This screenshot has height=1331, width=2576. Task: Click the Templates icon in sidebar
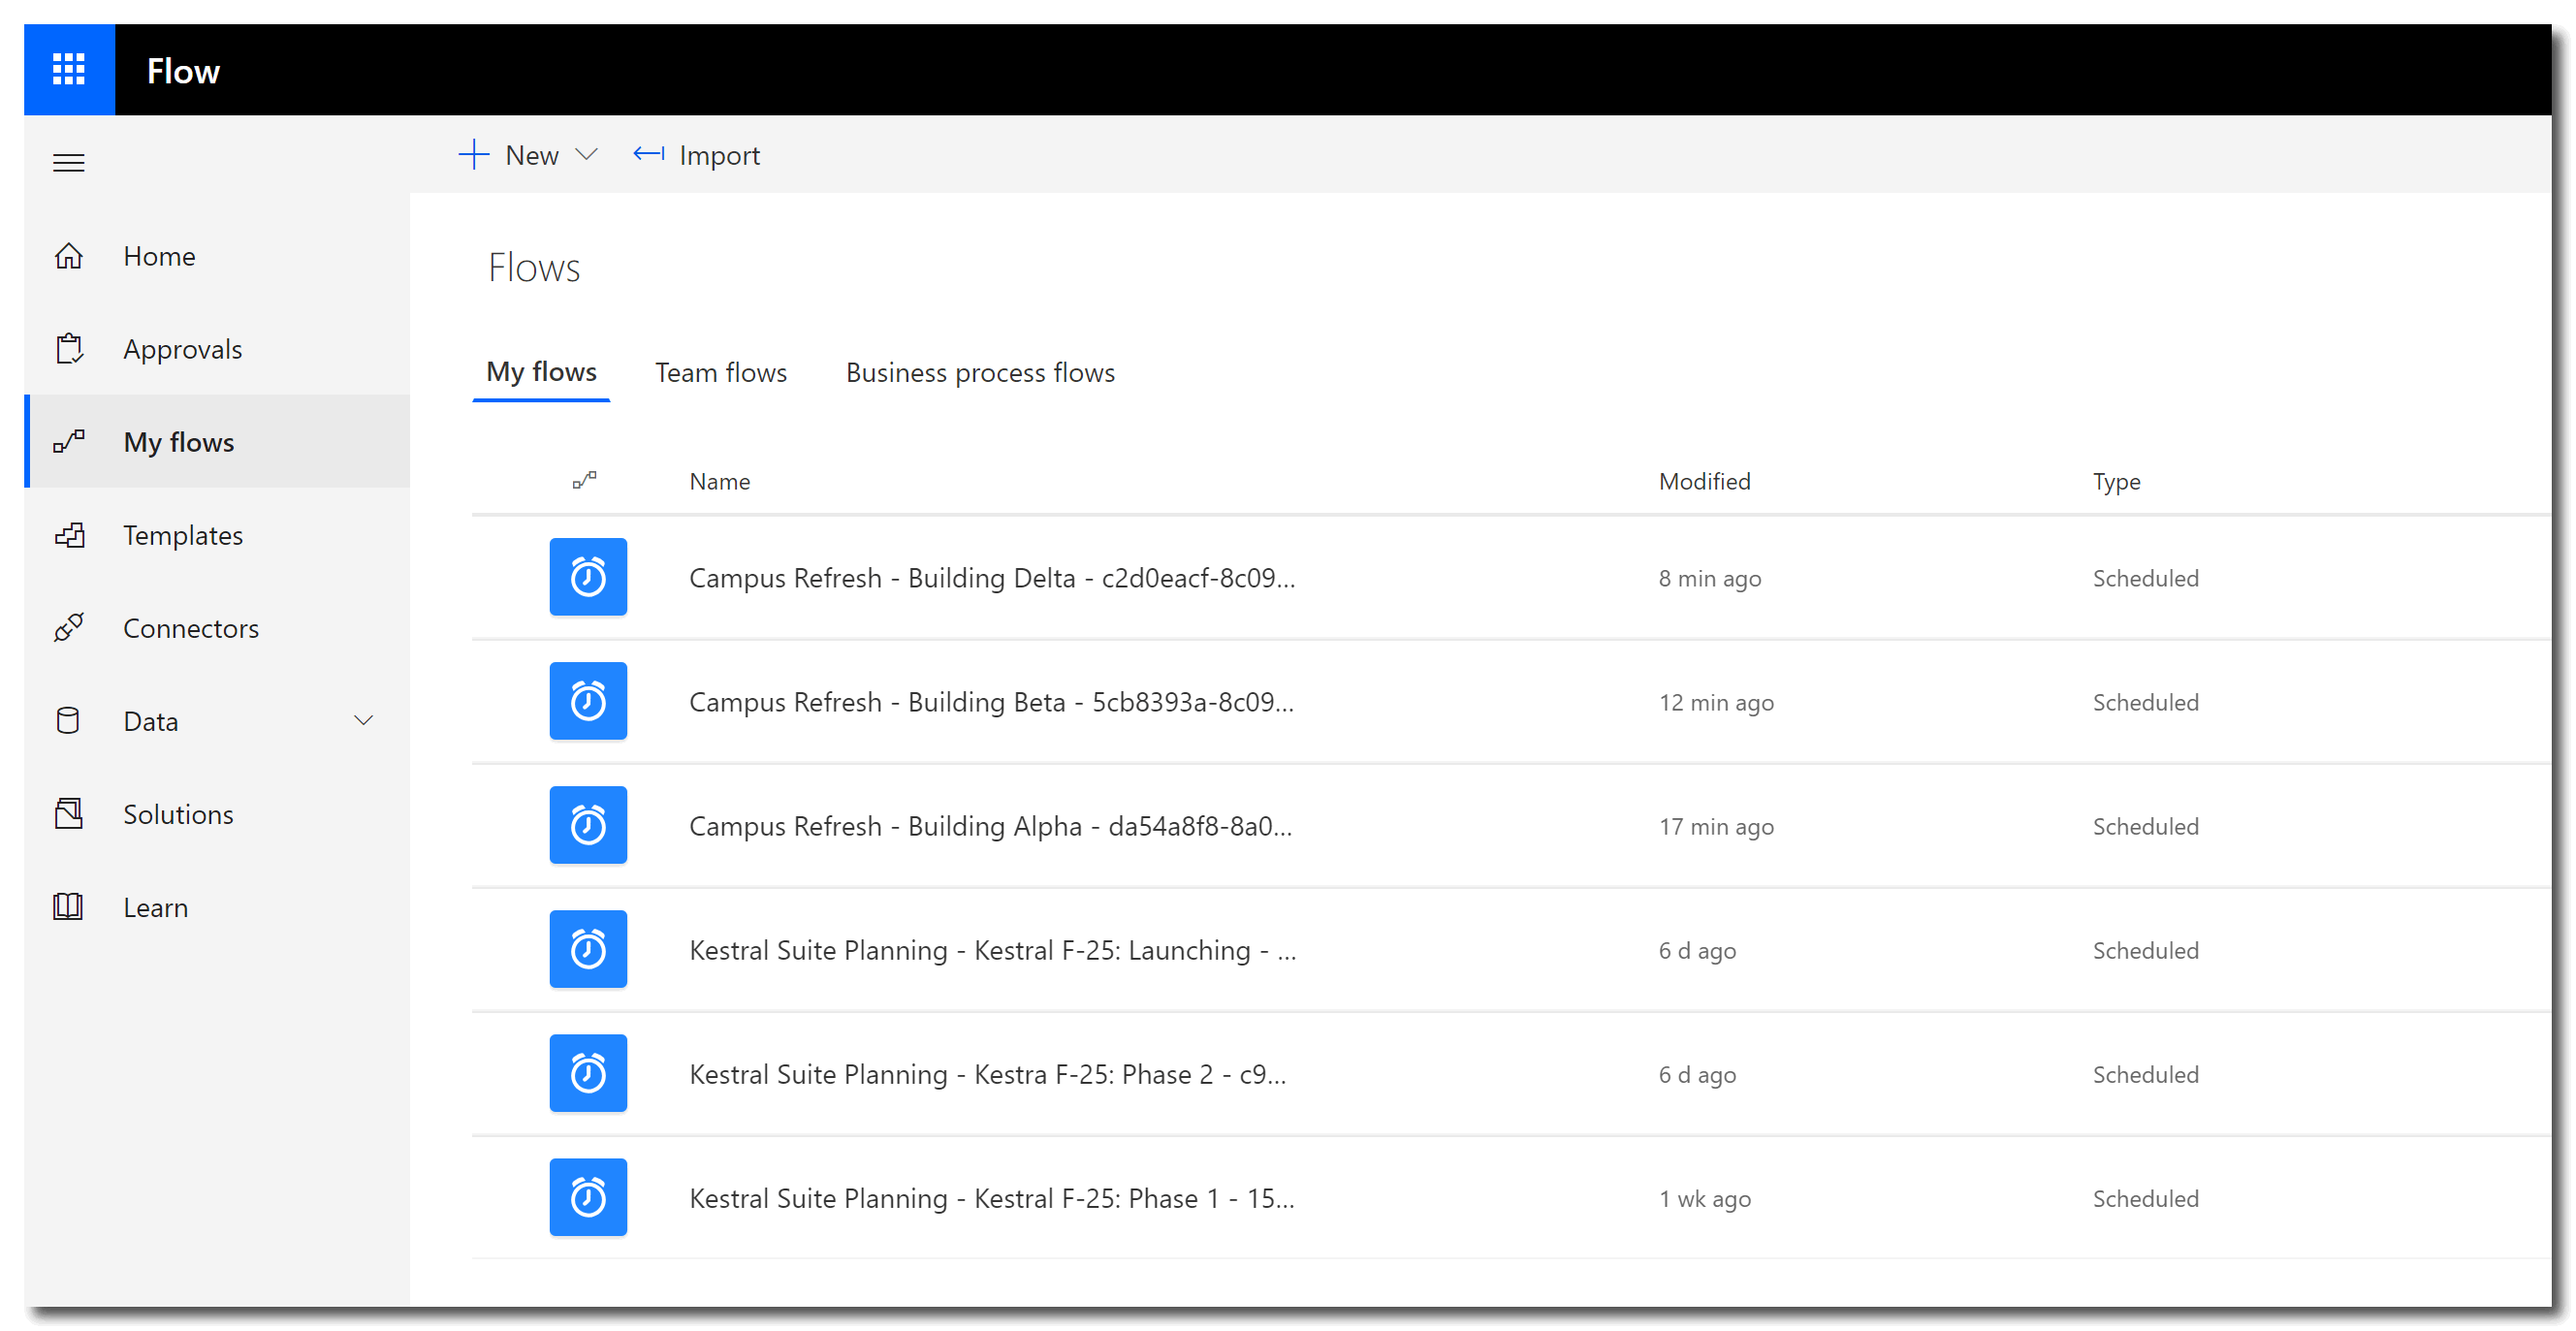tap(69, 535)
